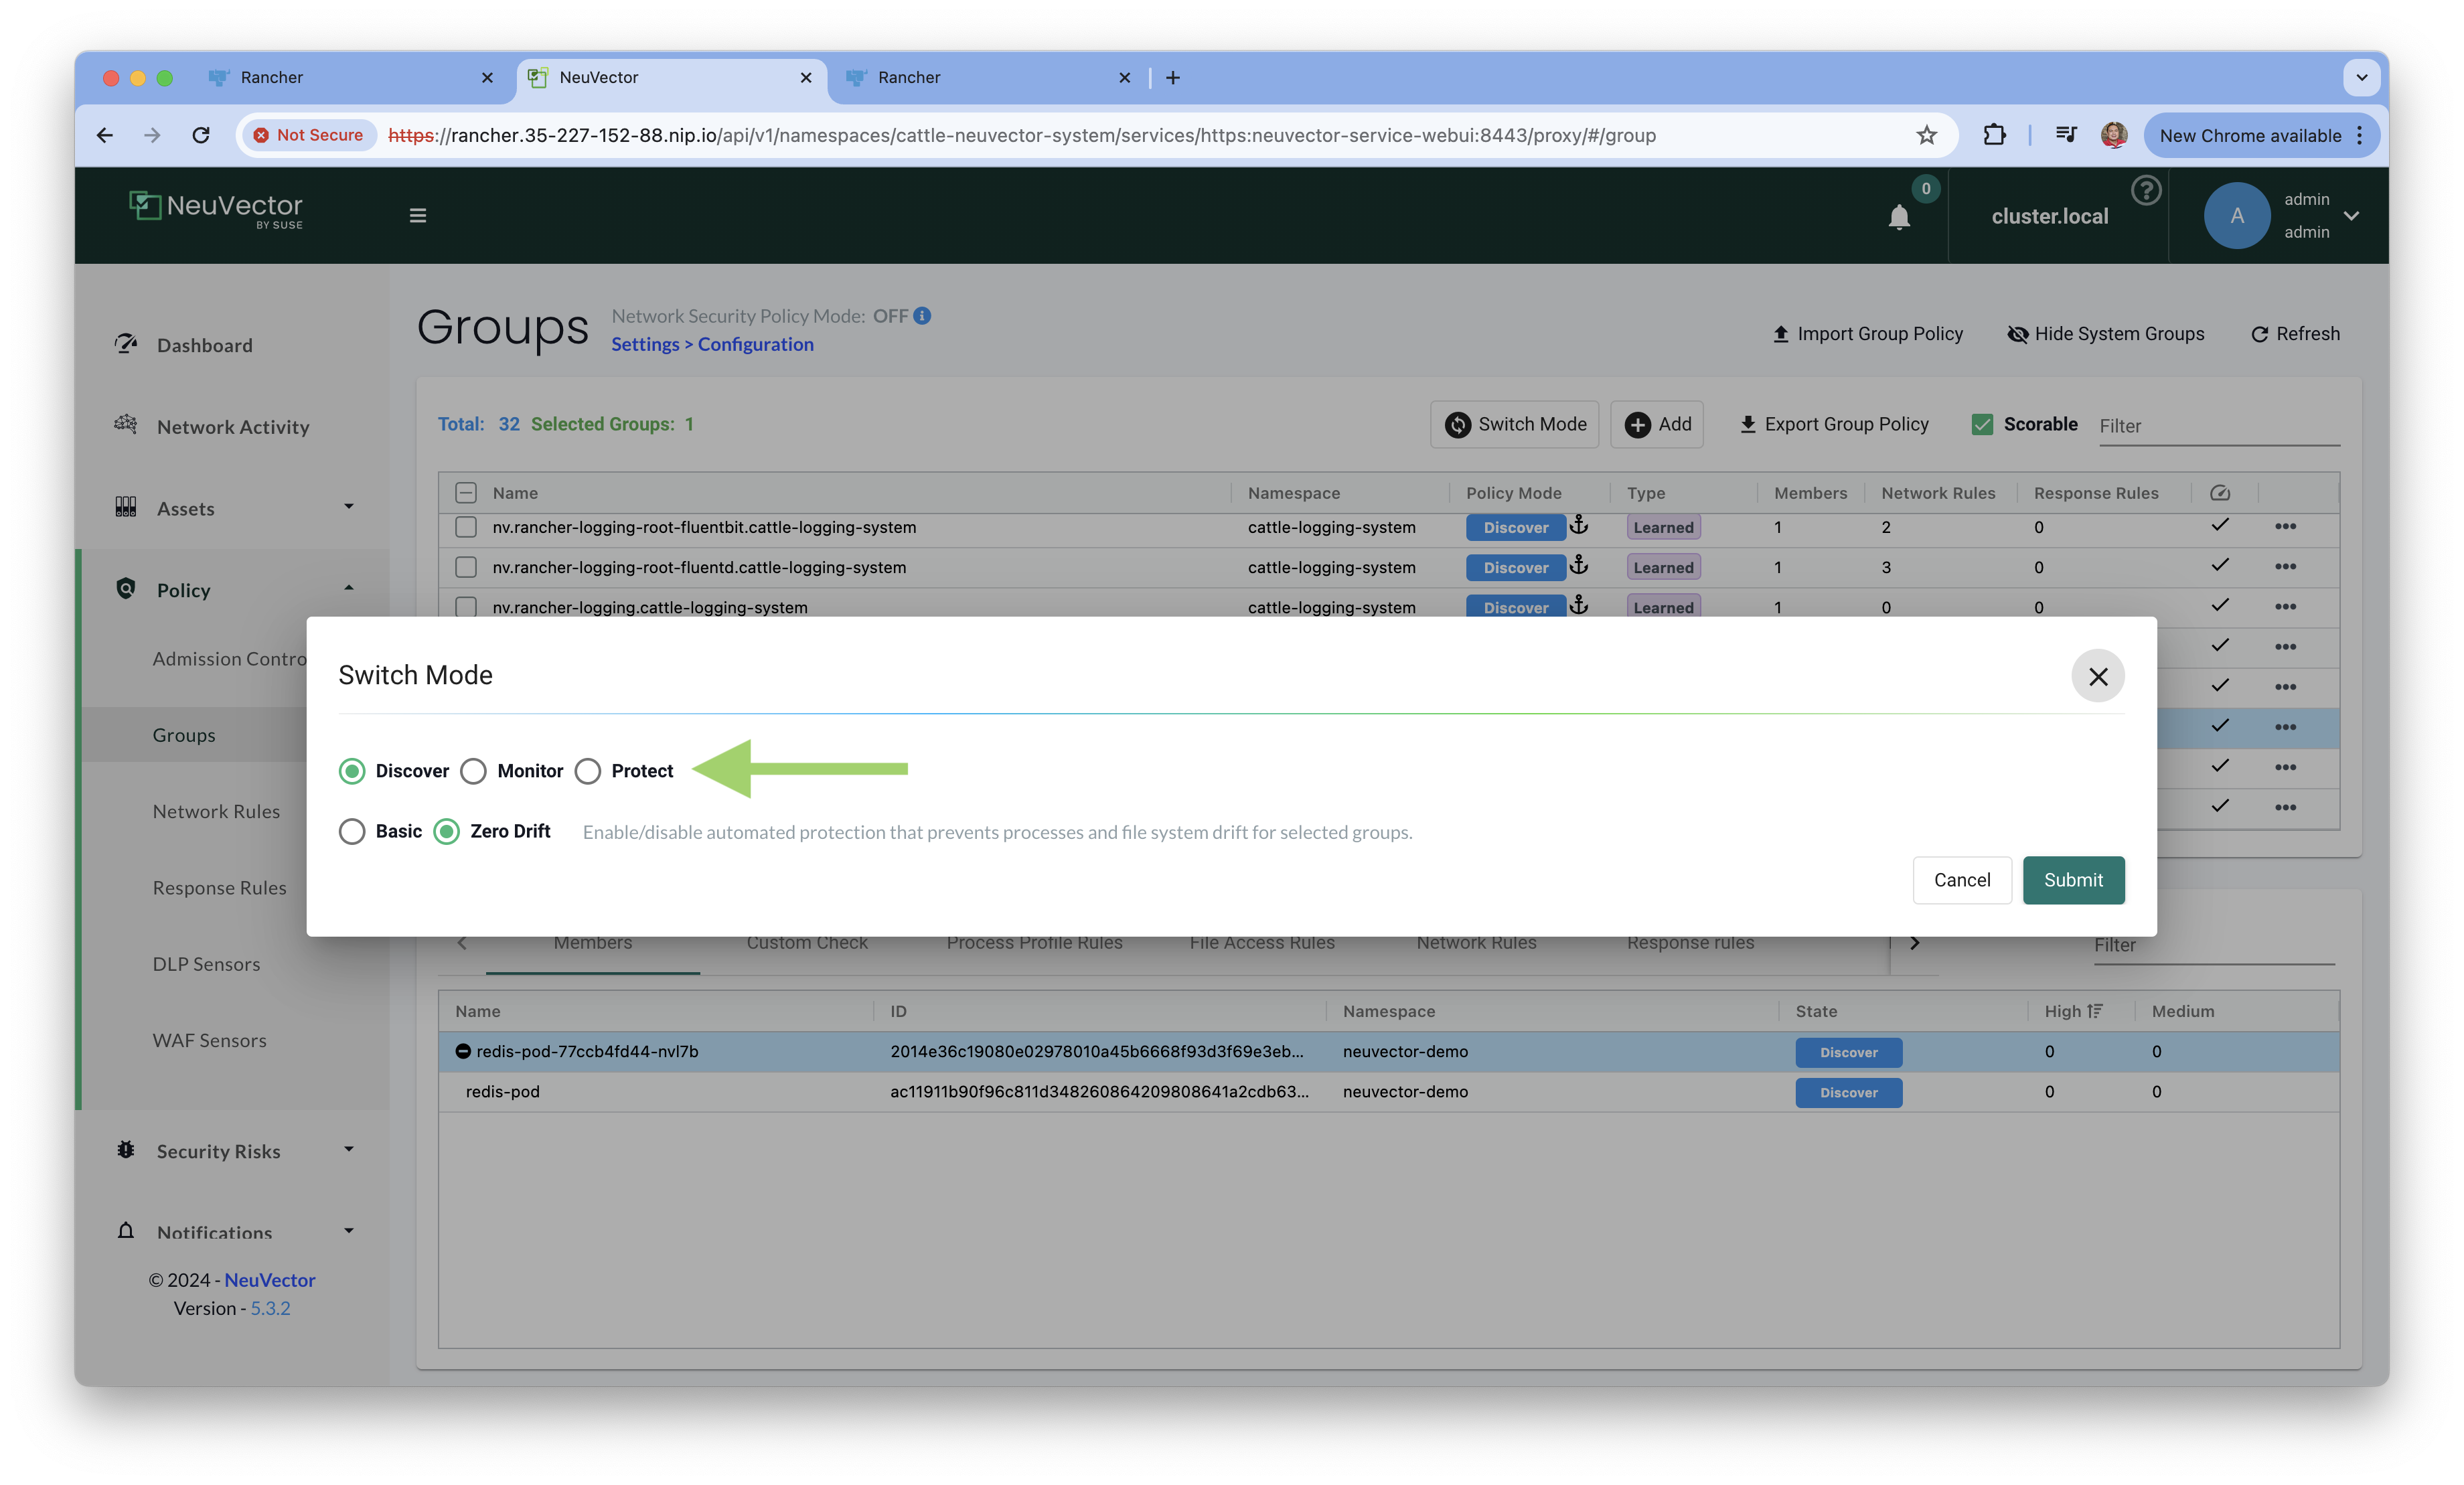This screenshot has height=1485, width=2464.
Task: Open the Chrome extensions puzzle icon
Action: click(x=1994, y=135)
